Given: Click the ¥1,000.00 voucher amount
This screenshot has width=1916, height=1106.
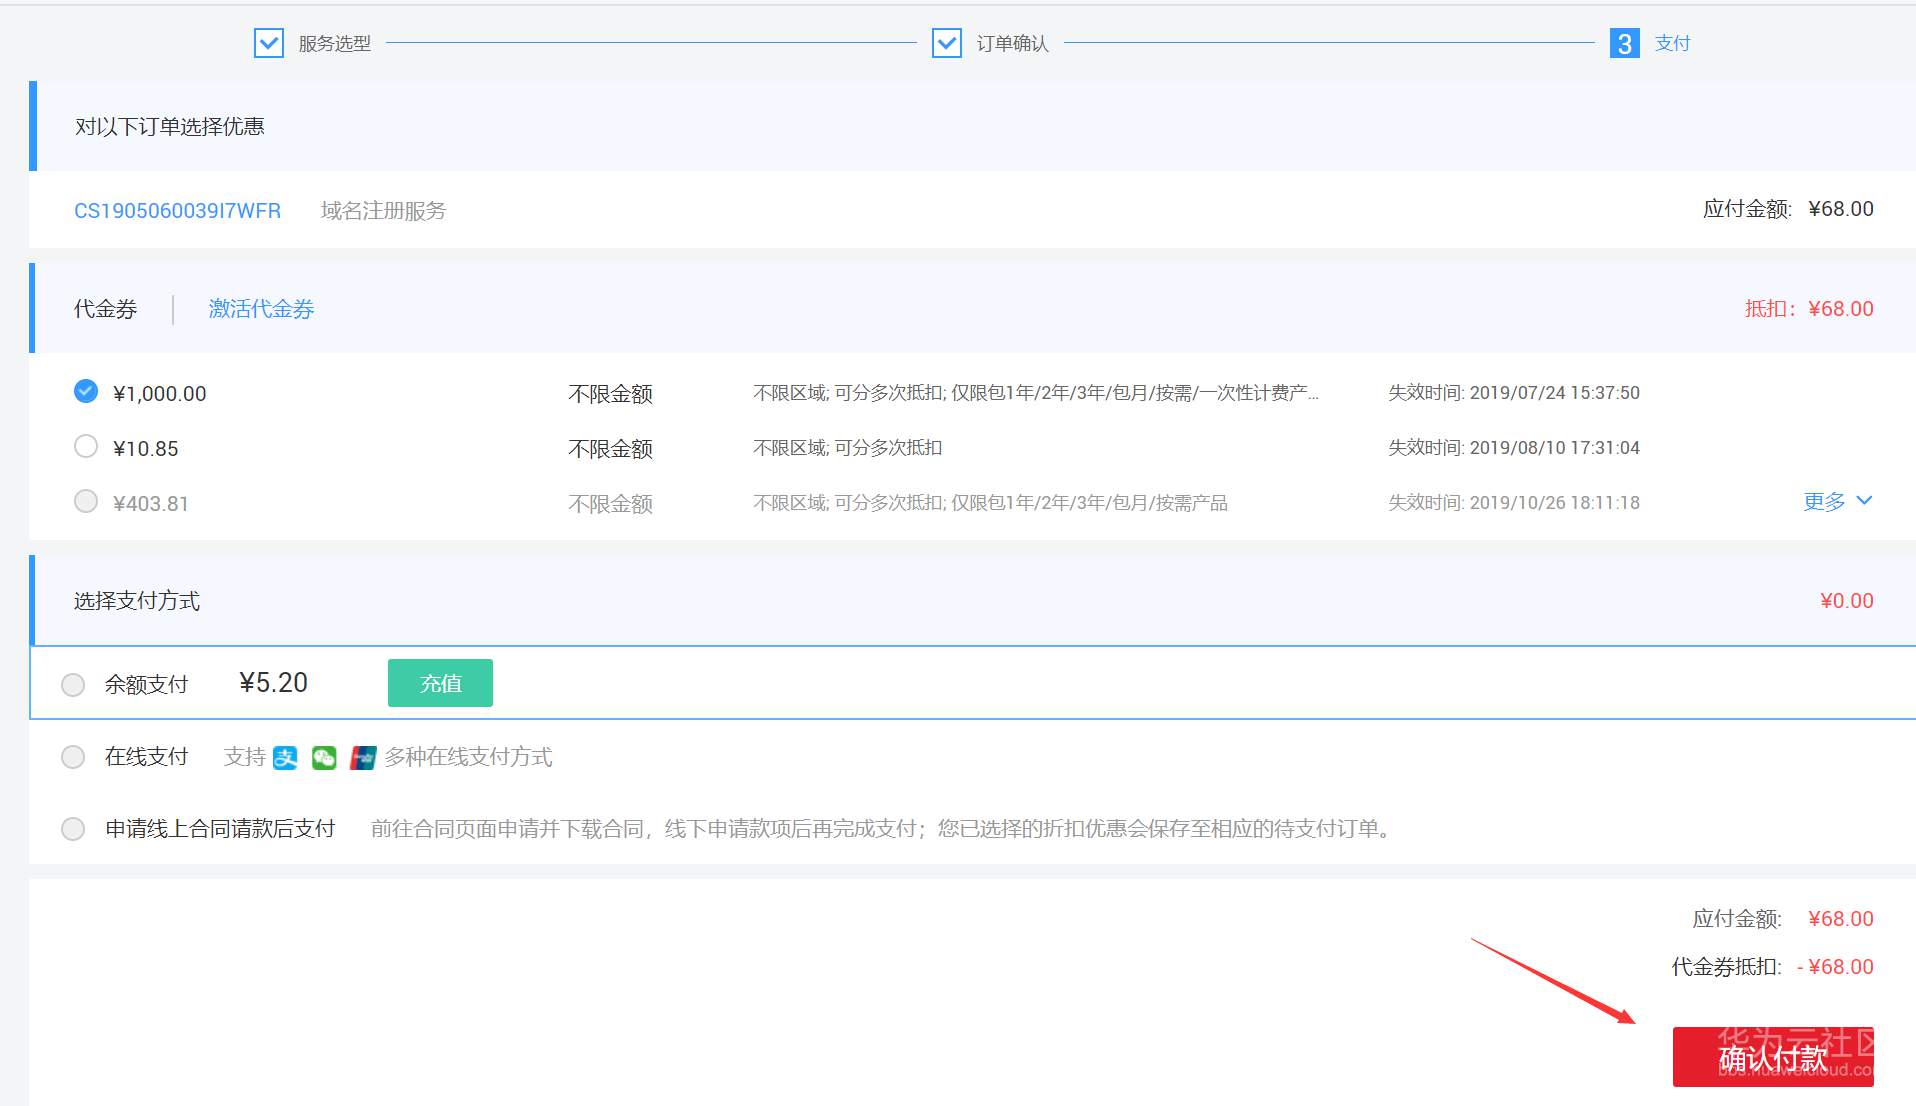Looking at the screenshot, I should click(160, 394).
